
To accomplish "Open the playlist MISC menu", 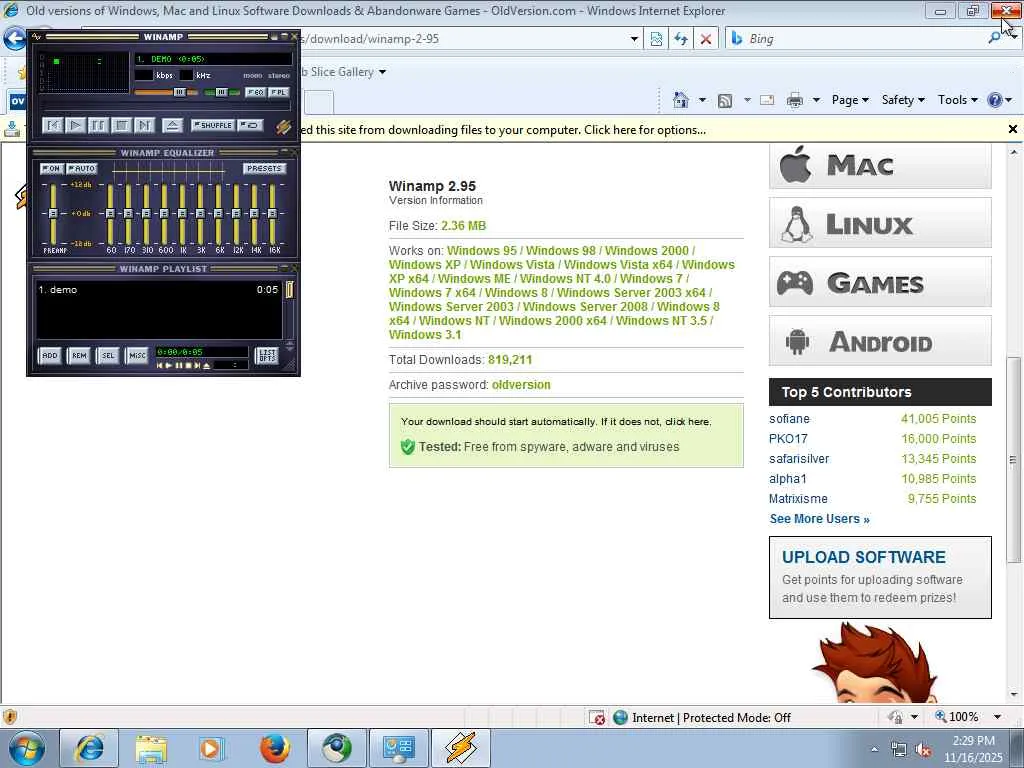I will pos(137,355).
